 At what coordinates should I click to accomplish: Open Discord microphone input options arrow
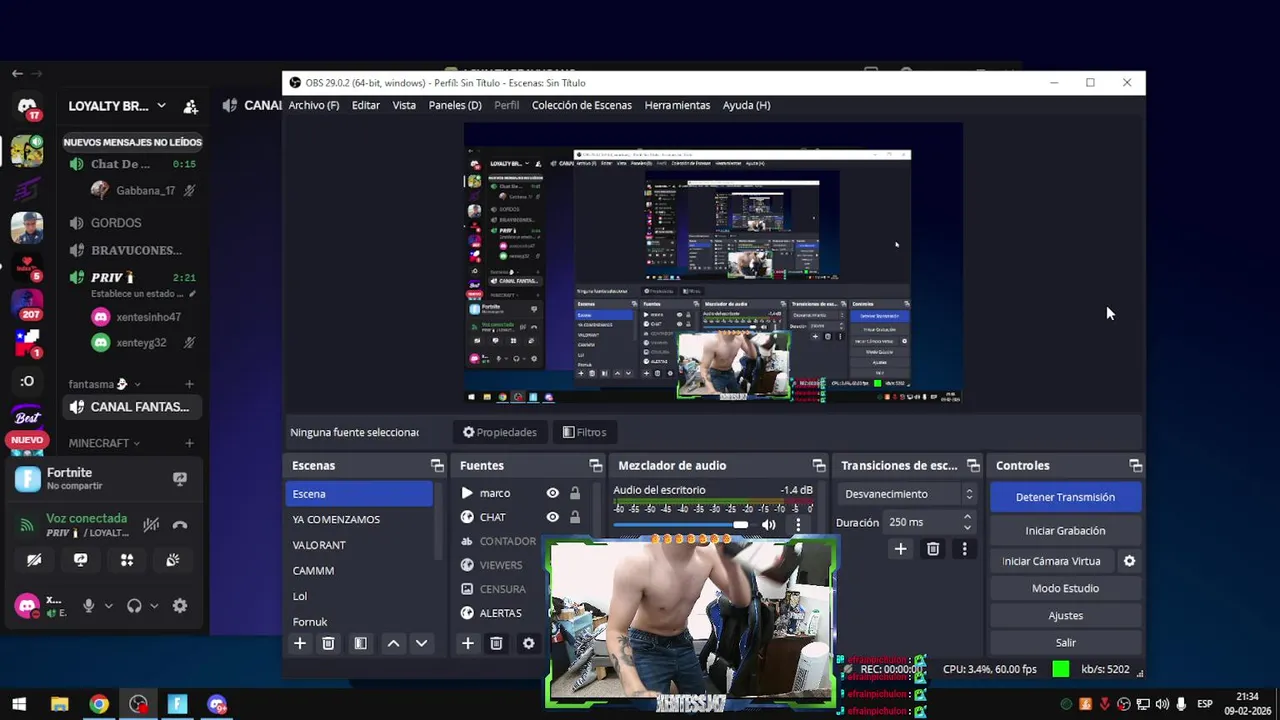tap(108, 606)
